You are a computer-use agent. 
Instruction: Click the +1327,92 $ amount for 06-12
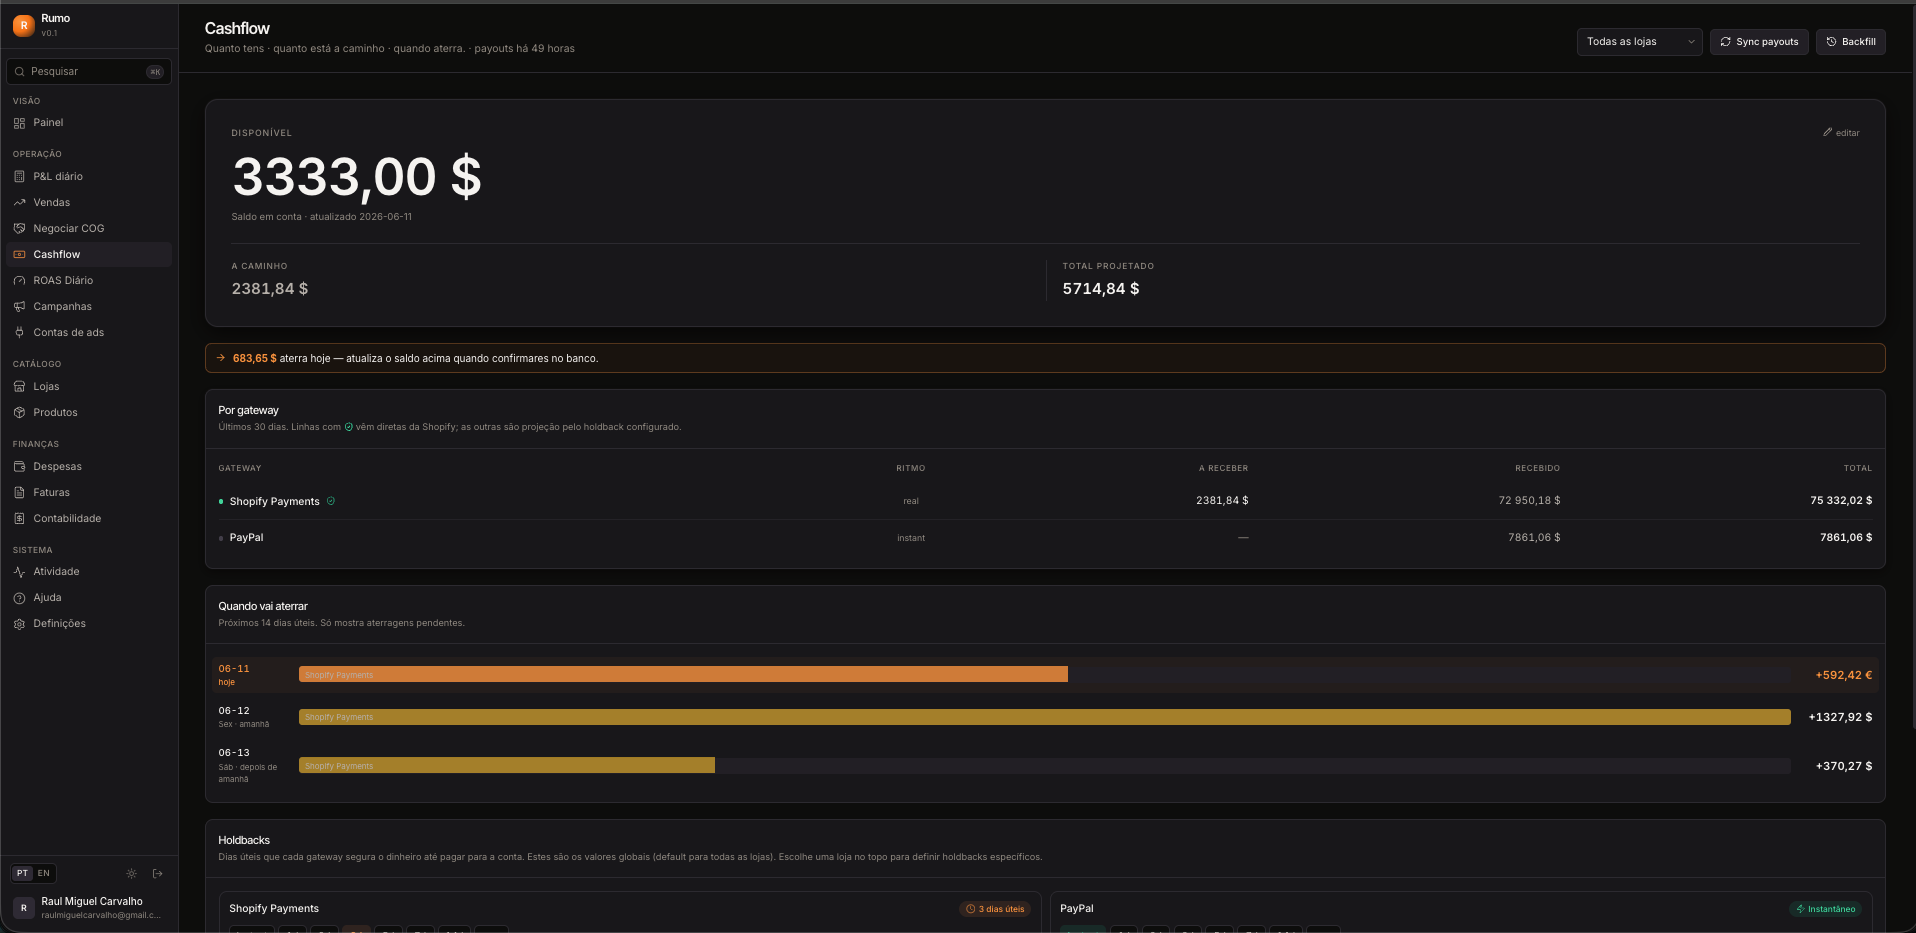pyautogui.click(x=1840, y=718)
